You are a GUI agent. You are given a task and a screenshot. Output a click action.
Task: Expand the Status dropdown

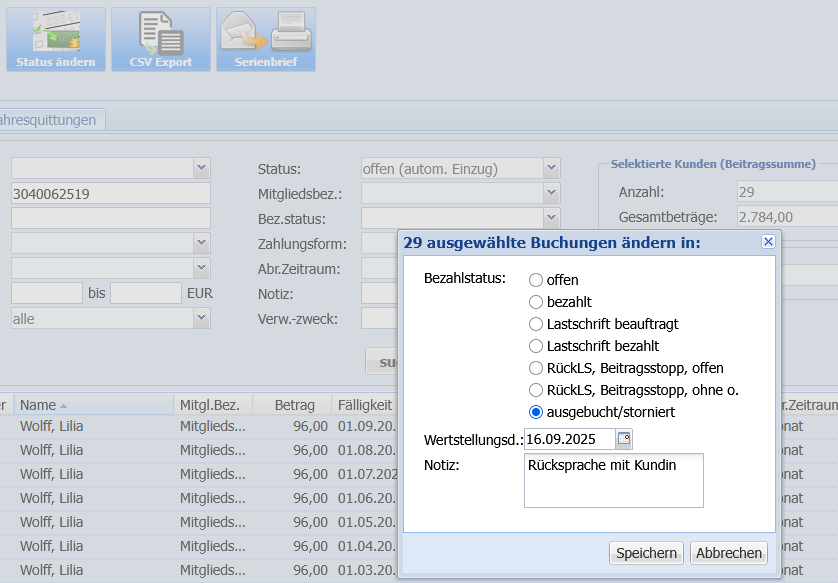pyautogui.click(x=551, y=168)
